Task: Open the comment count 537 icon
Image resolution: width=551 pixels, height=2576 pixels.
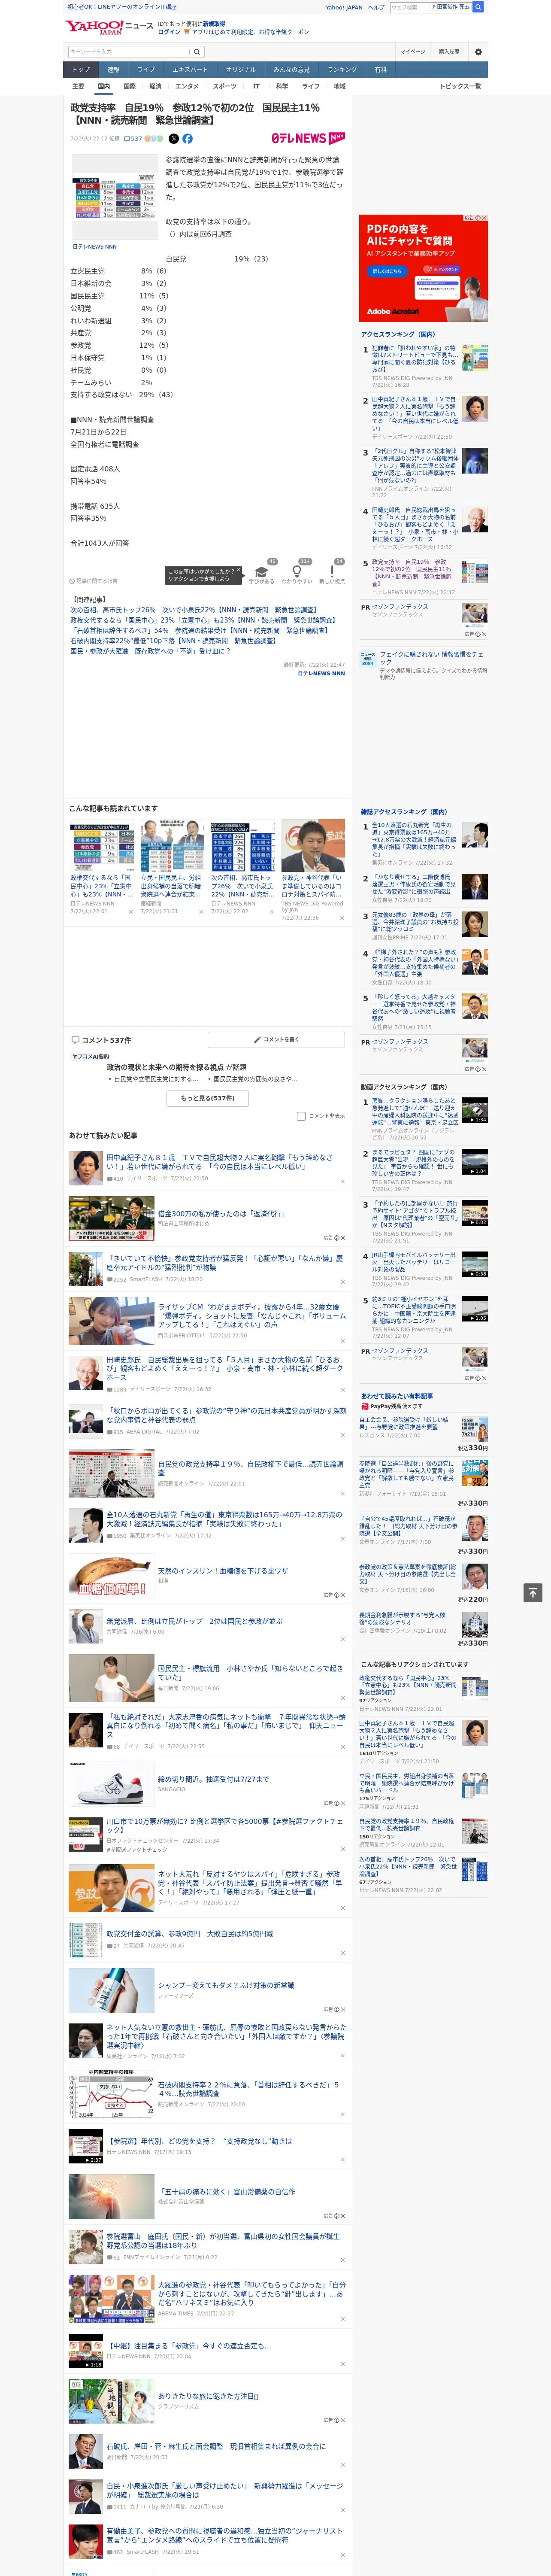Action: point(133,139)
